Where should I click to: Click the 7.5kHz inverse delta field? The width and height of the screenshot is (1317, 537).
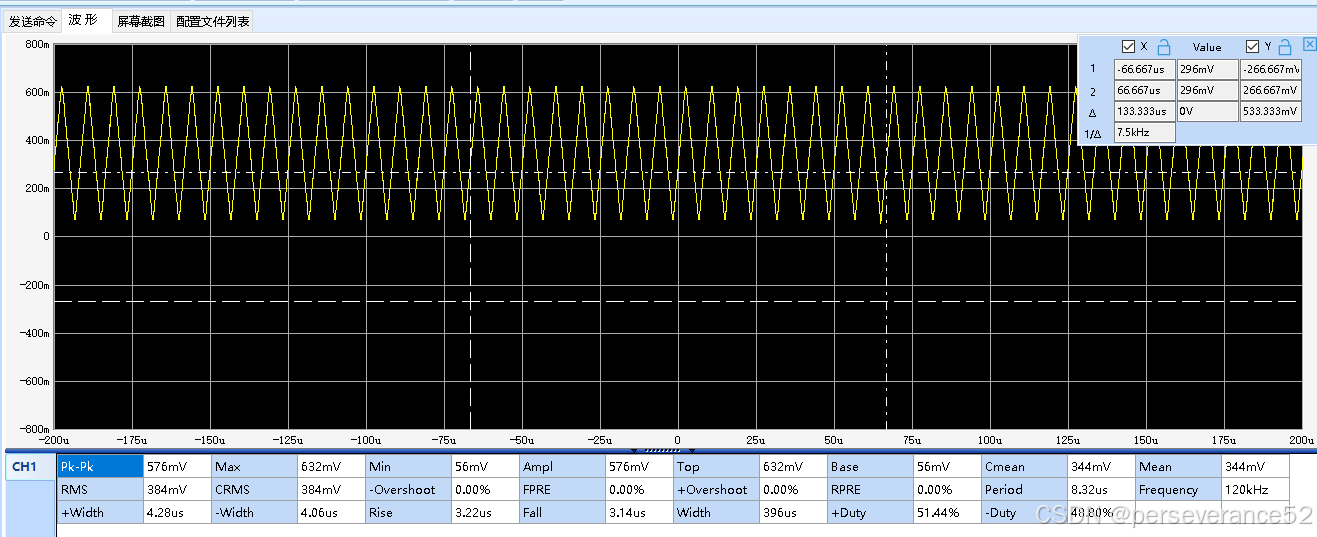[1144, 133]
